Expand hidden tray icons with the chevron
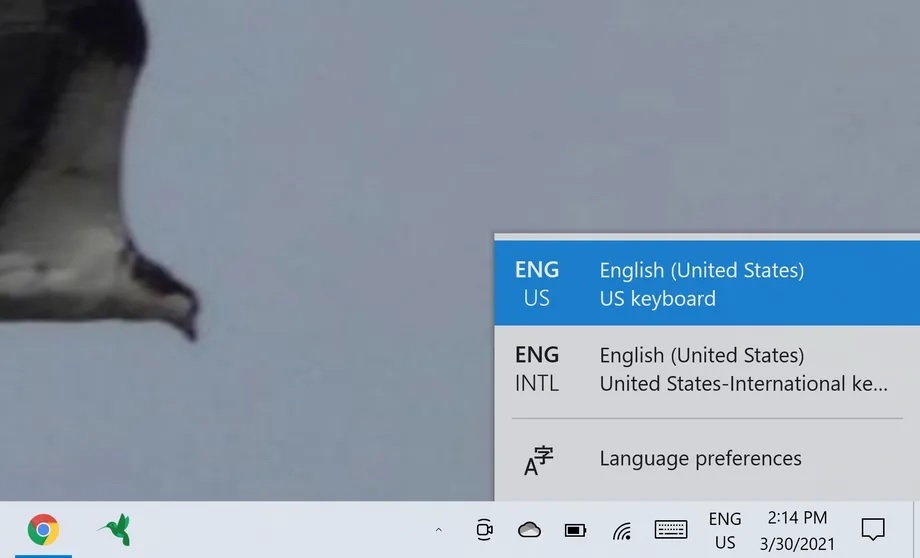920x558 pixels. pos(438,530)
